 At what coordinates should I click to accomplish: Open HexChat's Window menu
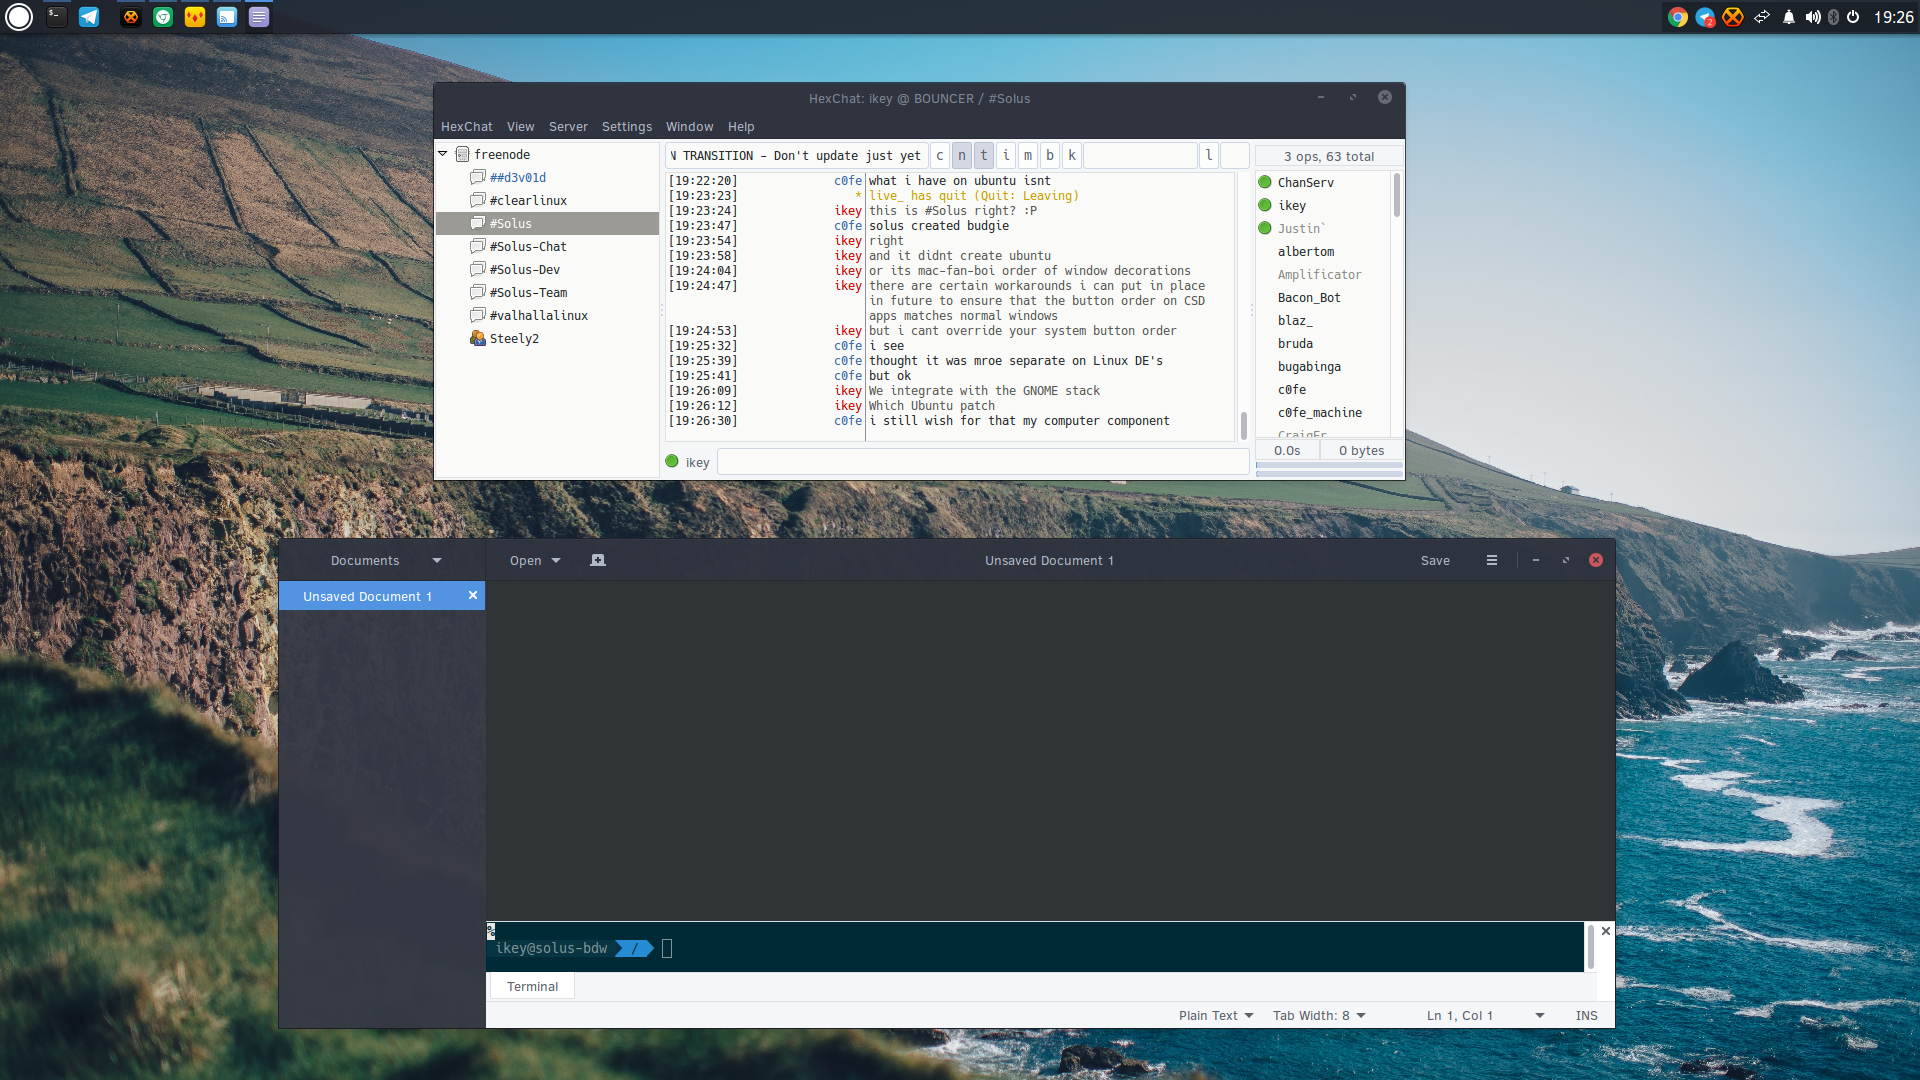point(690,127)
